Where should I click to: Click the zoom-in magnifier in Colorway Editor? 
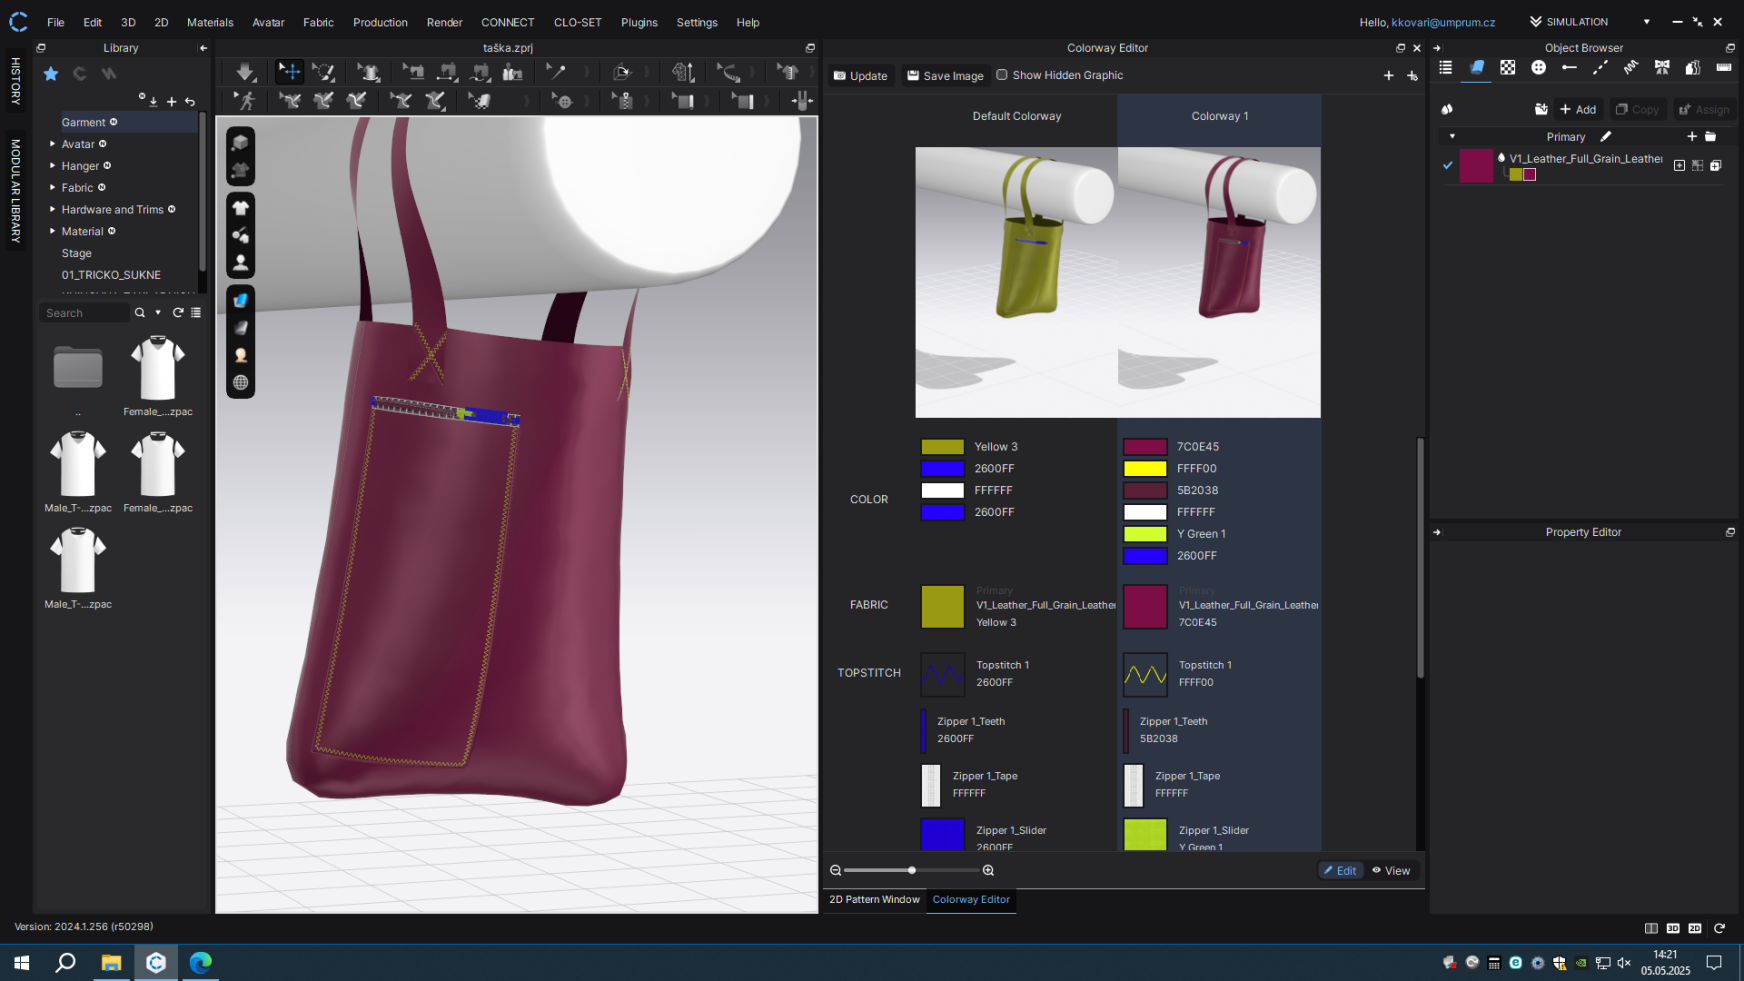click(988, 871)
